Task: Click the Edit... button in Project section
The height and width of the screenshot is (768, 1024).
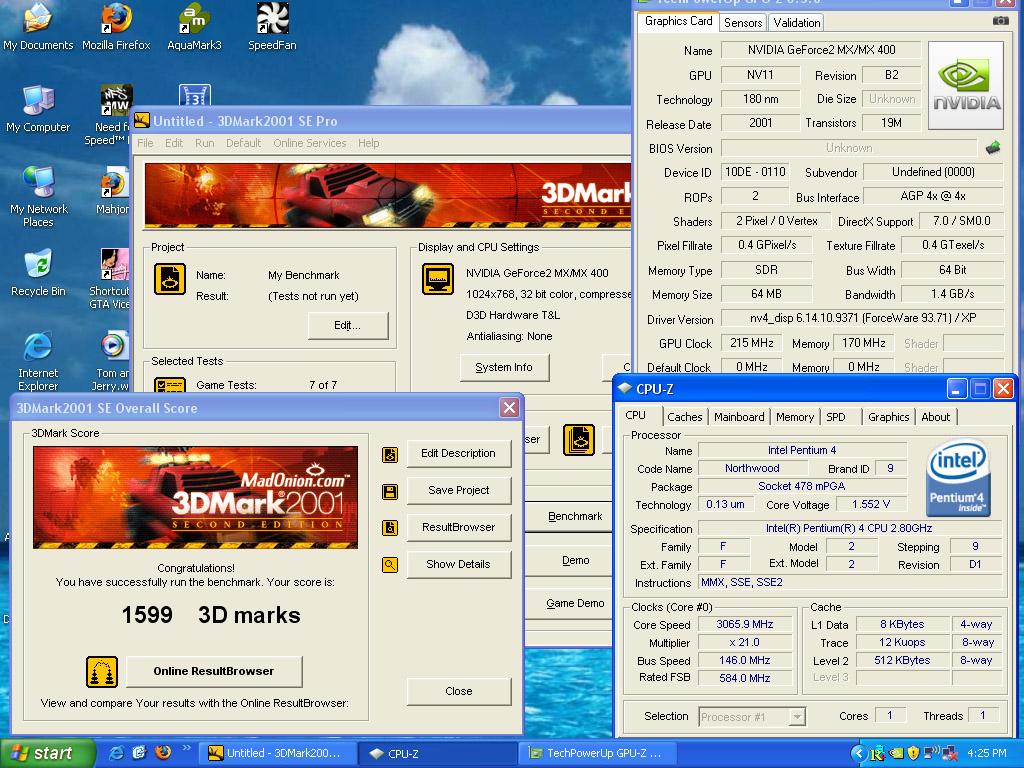Action: click(347, 325)
